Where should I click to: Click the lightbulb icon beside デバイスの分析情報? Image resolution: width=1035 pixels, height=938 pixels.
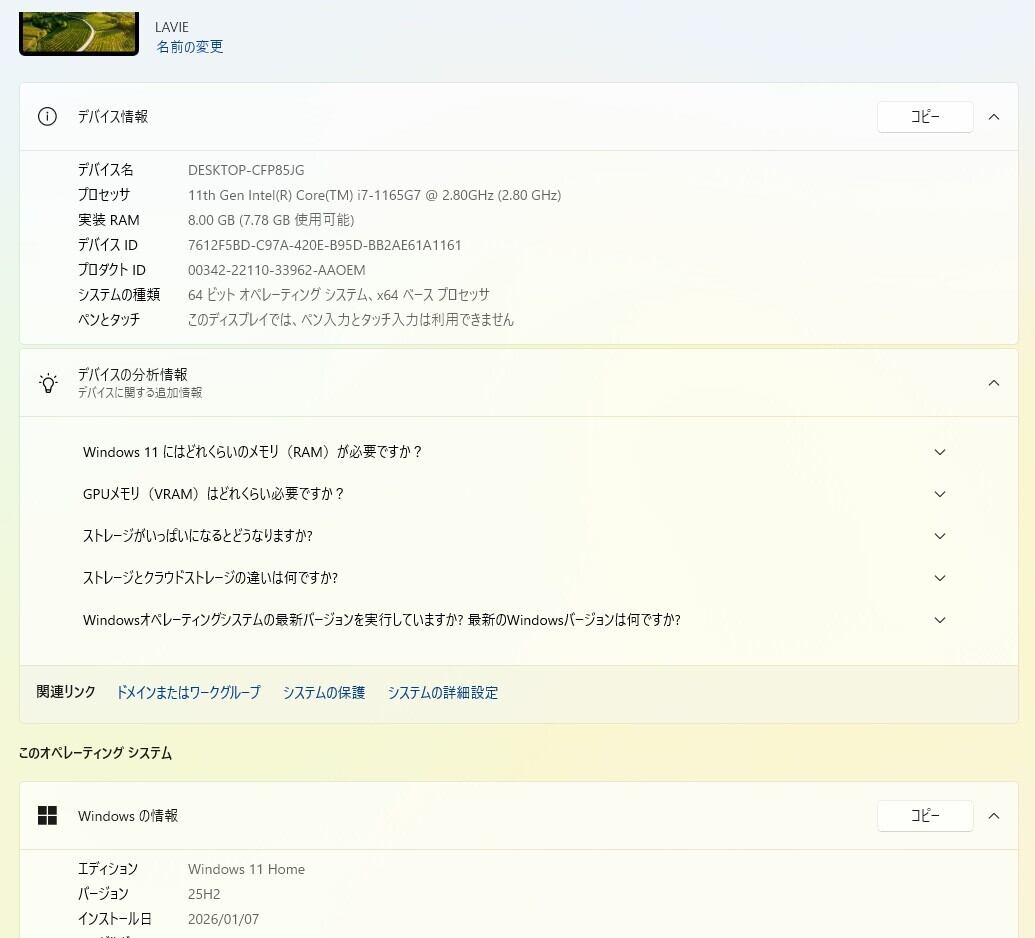point(48,383)
